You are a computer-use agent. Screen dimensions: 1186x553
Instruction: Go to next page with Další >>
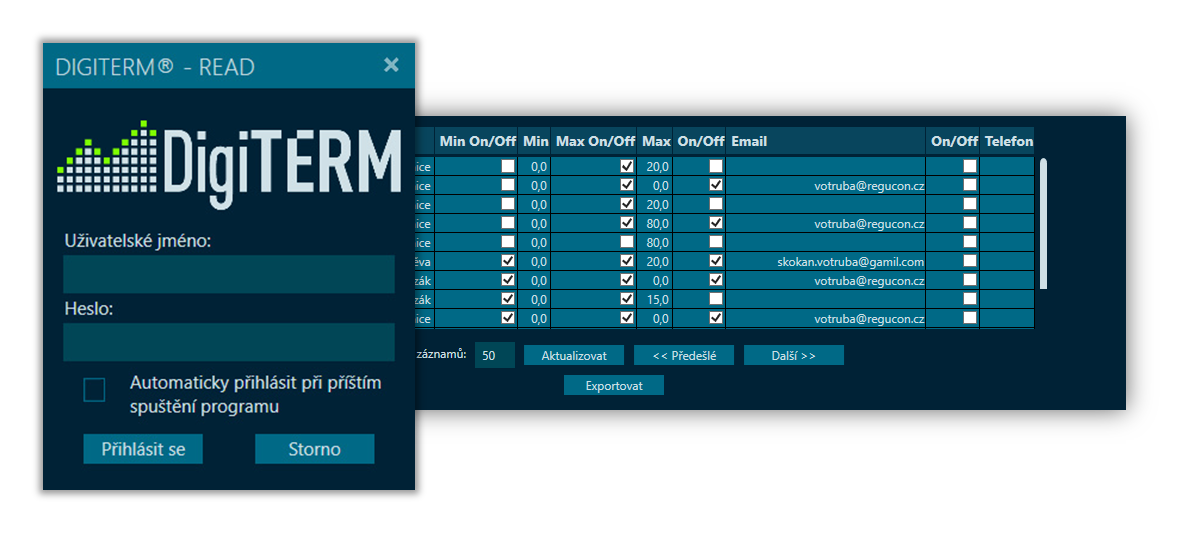(x=793, y=355)
